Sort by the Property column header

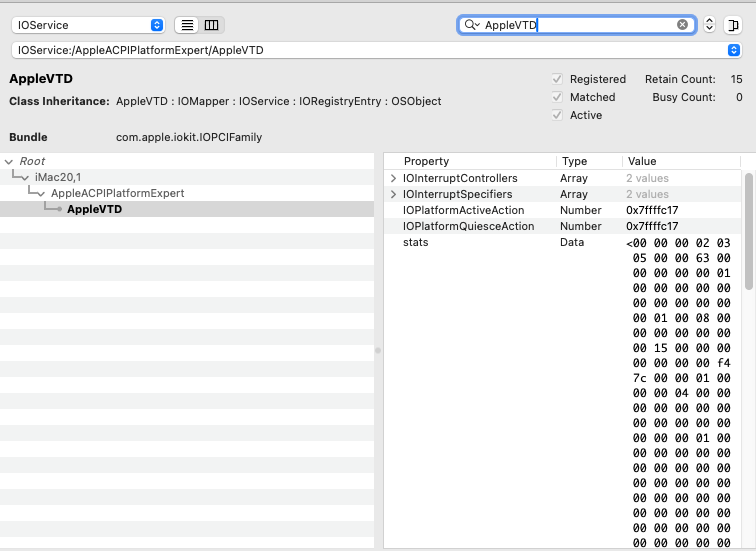coord(470,161)
